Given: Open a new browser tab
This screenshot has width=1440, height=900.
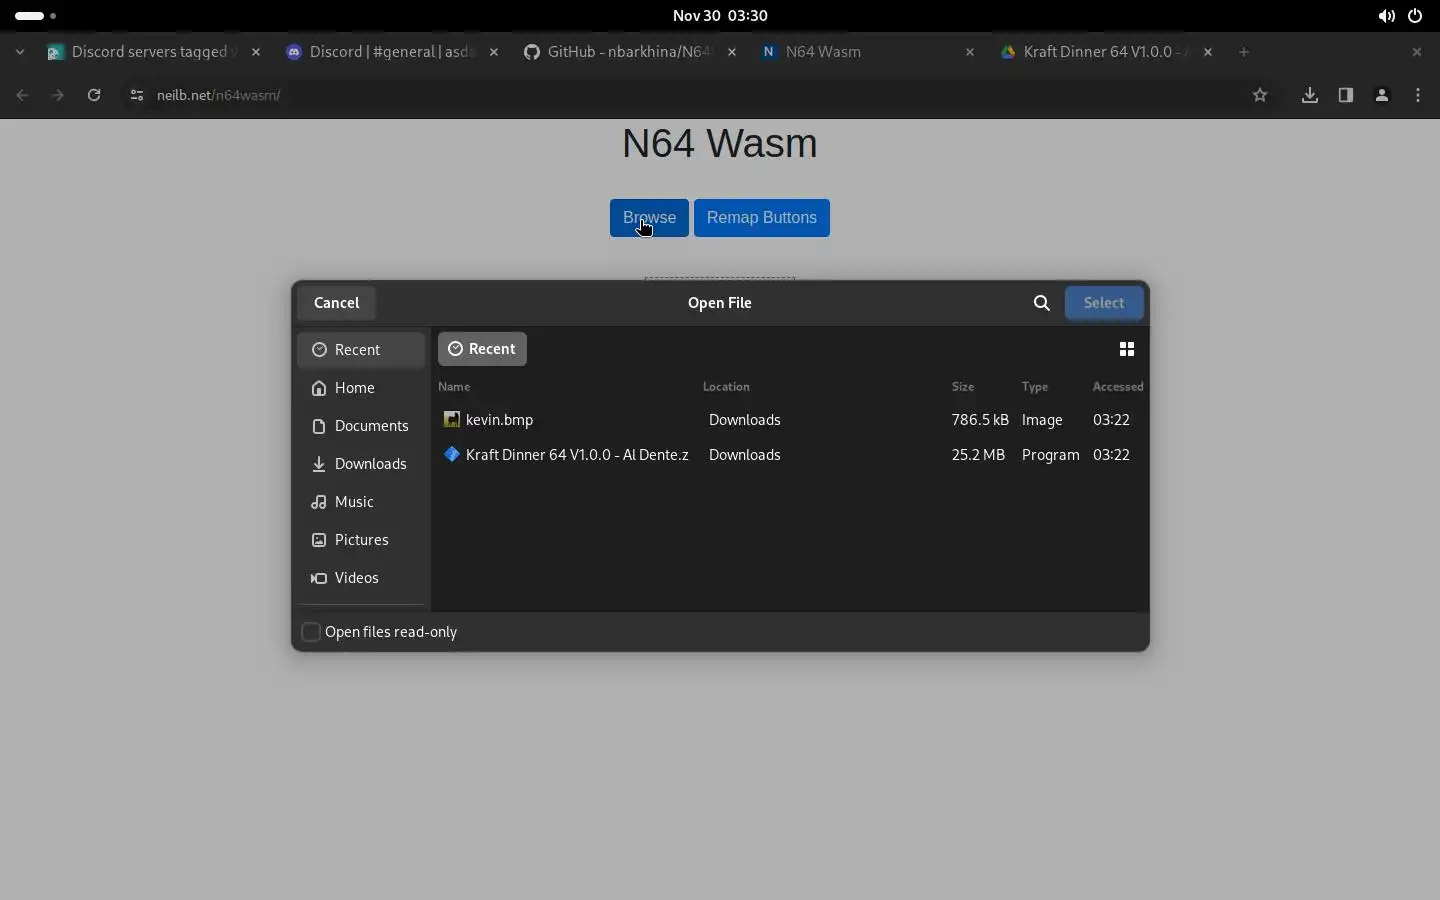Looking at the screenshot, I should [1245, 52].
